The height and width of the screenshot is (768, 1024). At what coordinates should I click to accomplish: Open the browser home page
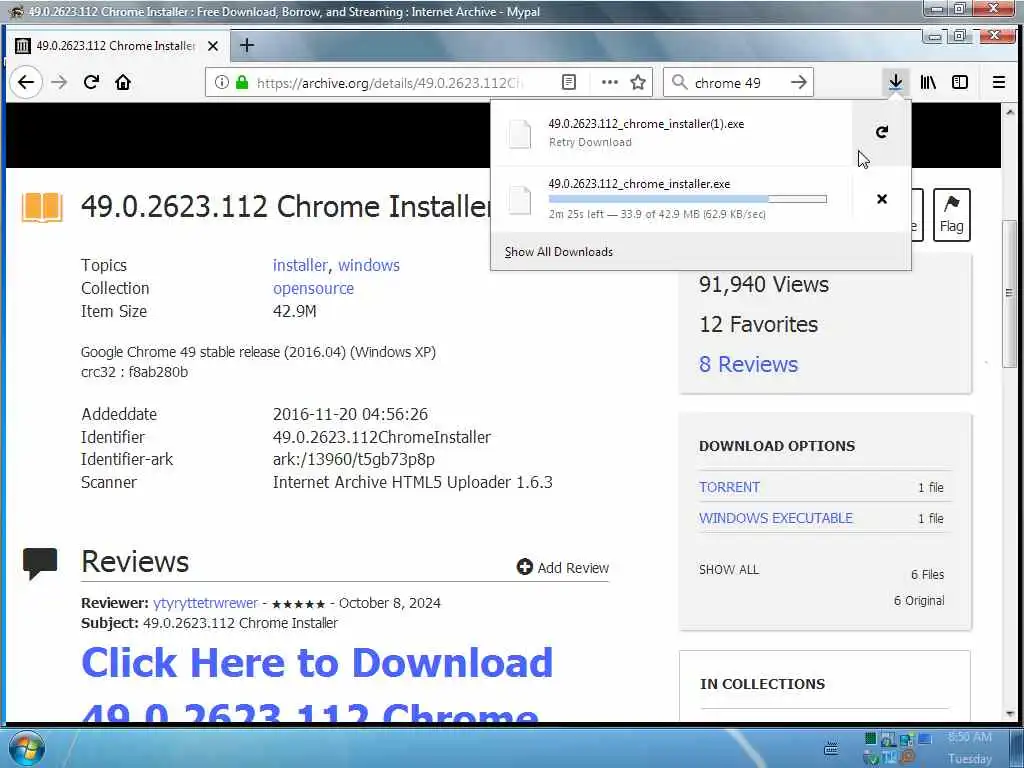tap(123, 82)
